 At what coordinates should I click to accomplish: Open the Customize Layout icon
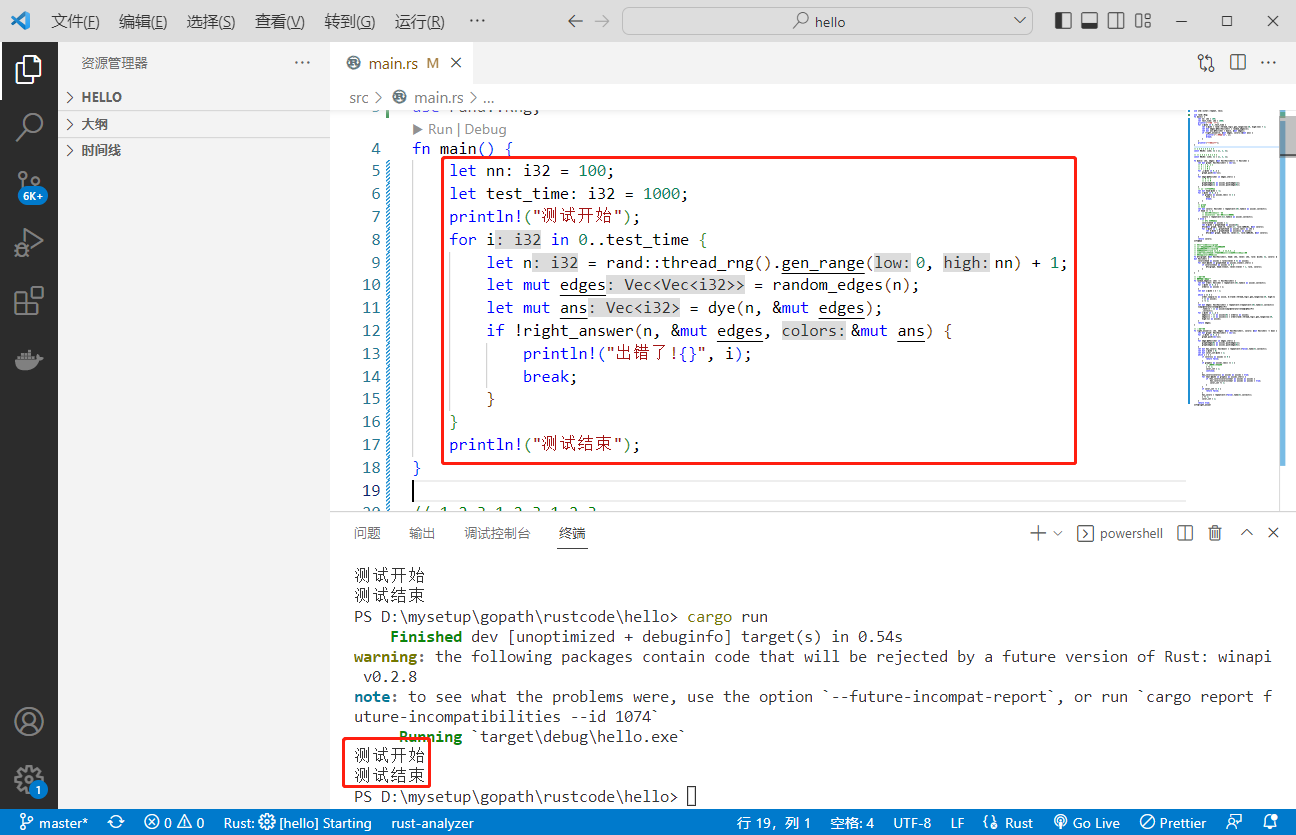click(x=1143, y=21)
